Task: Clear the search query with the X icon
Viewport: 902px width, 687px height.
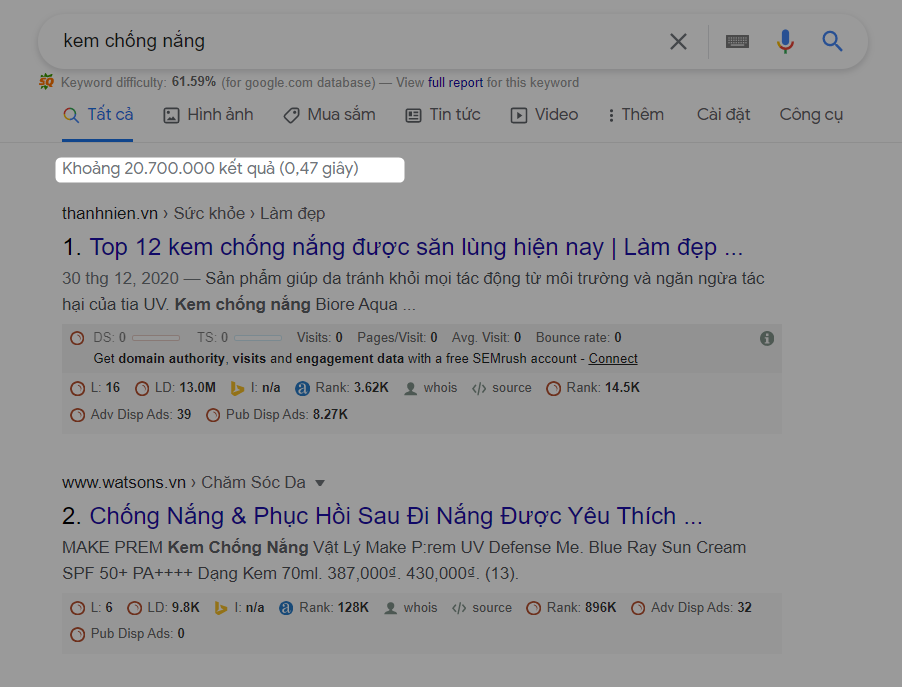Action: coord(678,41)
